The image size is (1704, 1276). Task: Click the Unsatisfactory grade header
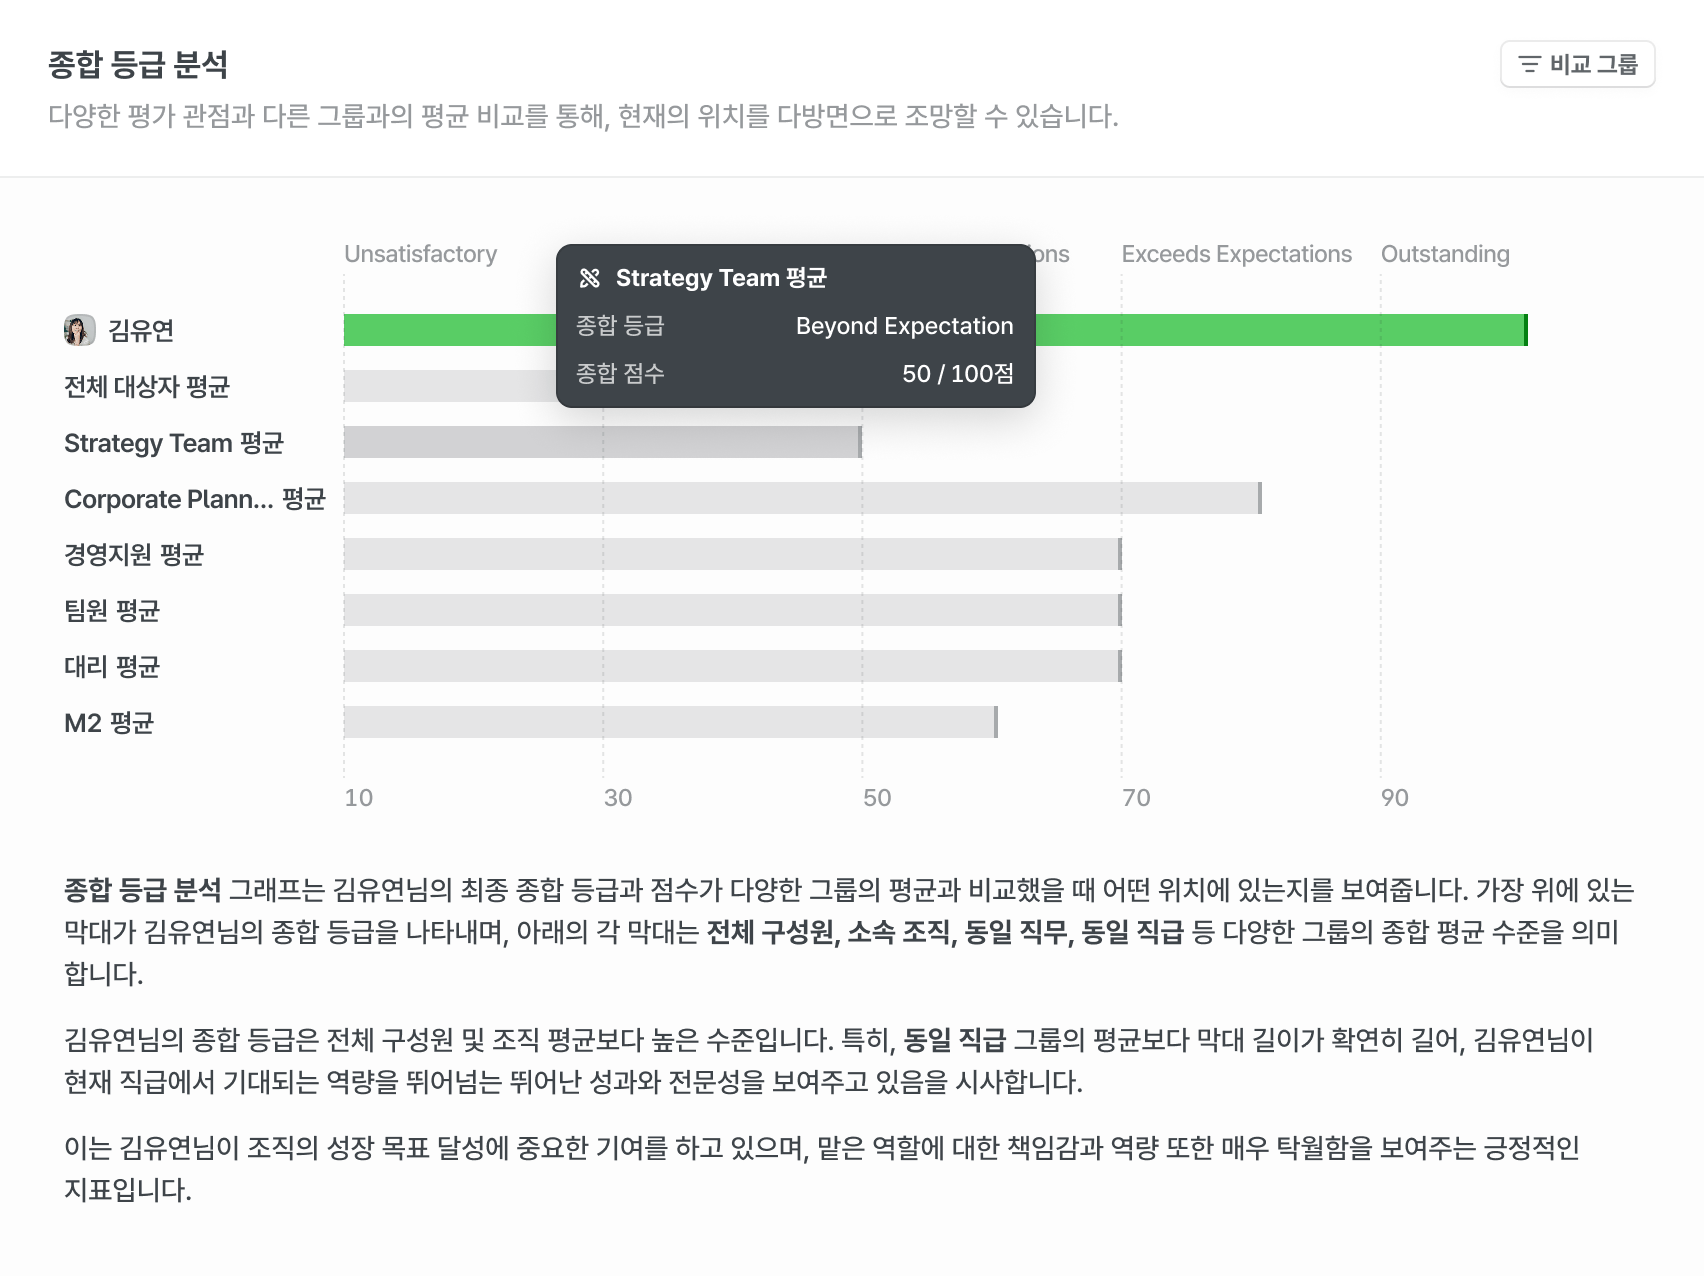[420, 254]
